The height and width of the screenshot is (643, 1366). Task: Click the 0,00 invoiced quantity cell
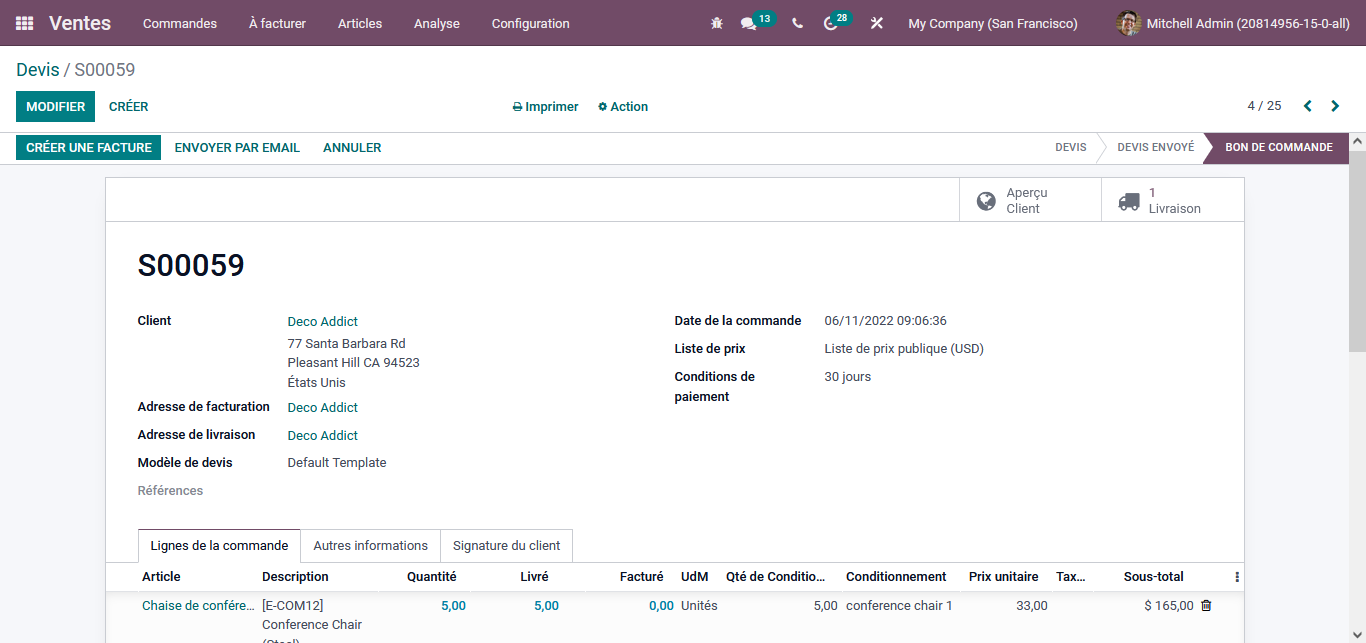[661, 606]
